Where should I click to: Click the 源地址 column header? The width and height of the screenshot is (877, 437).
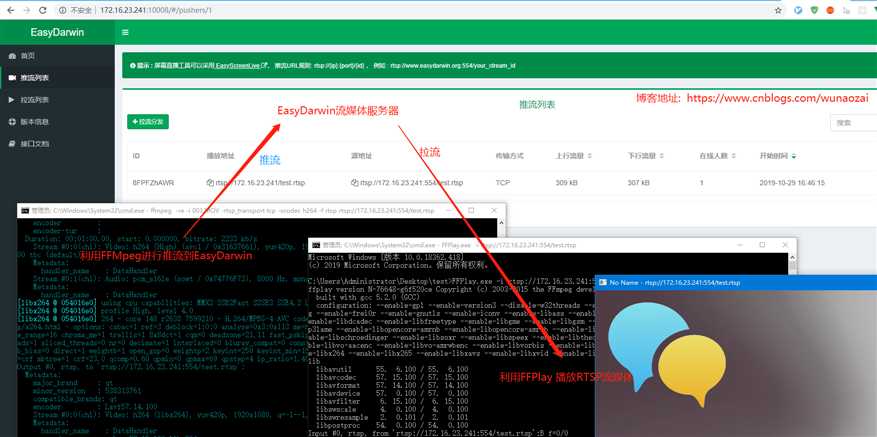[x=361, y=156]
